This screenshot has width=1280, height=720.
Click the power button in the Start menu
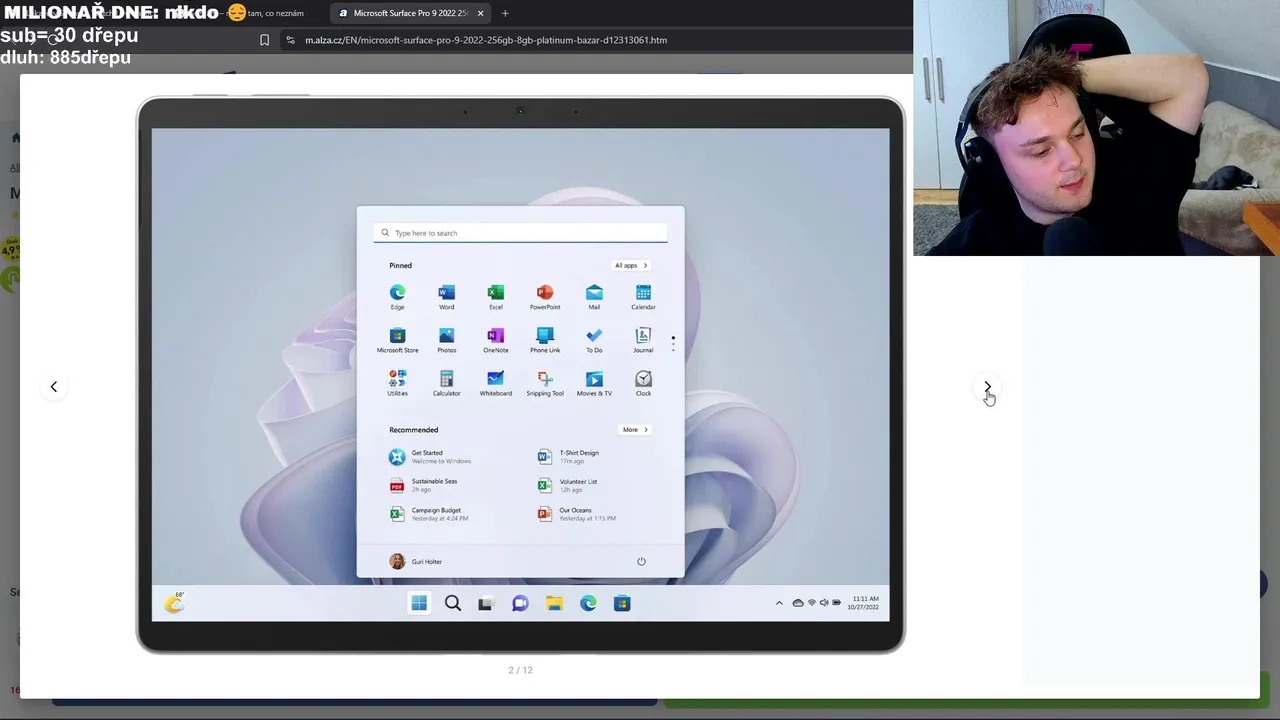(x=641, y=561)
